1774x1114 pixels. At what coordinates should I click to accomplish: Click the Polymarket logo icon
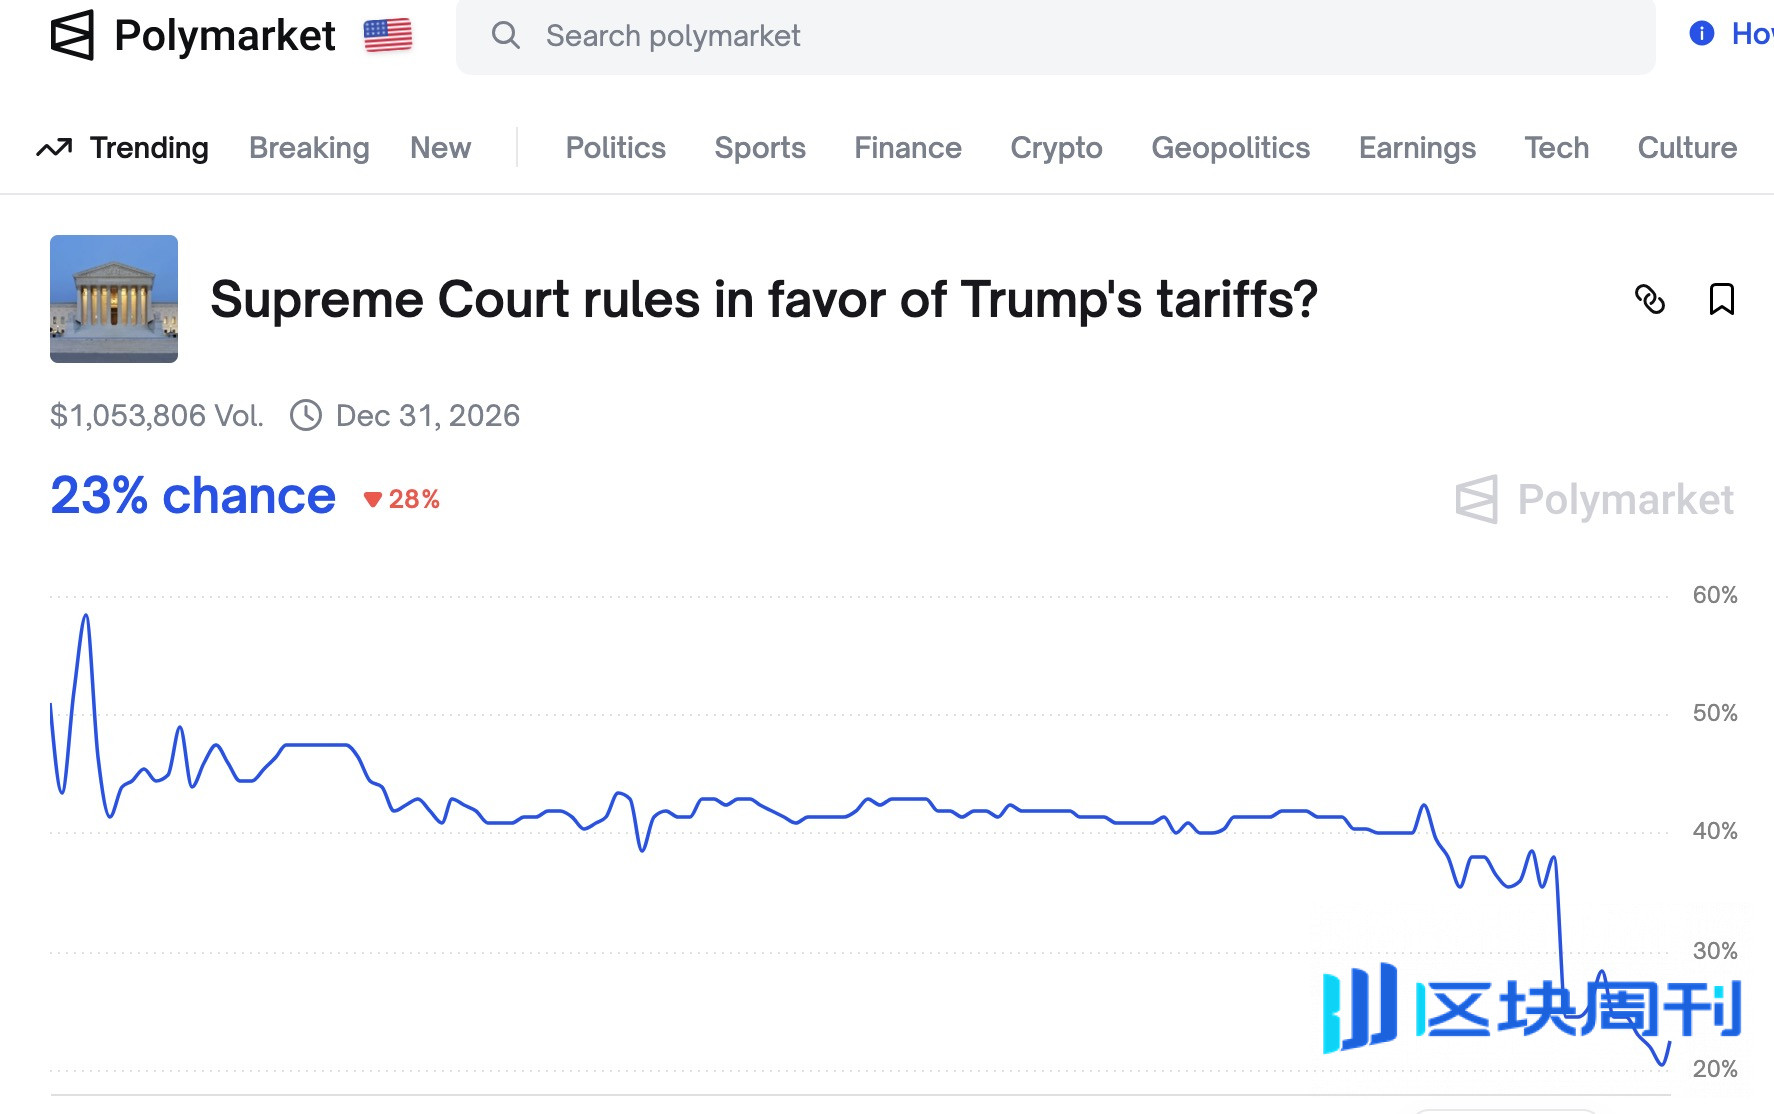72,36
